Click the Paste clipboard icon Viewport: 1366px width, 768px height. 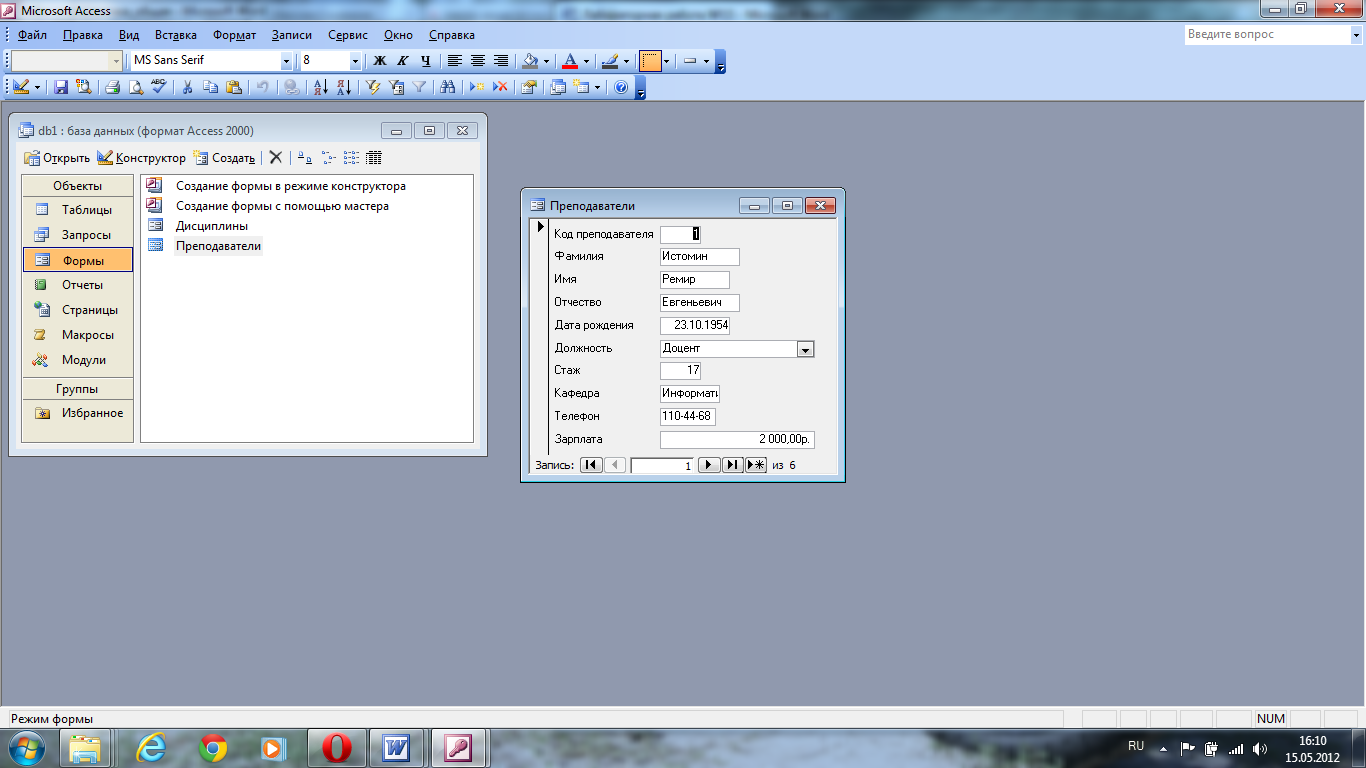point(233,87)
